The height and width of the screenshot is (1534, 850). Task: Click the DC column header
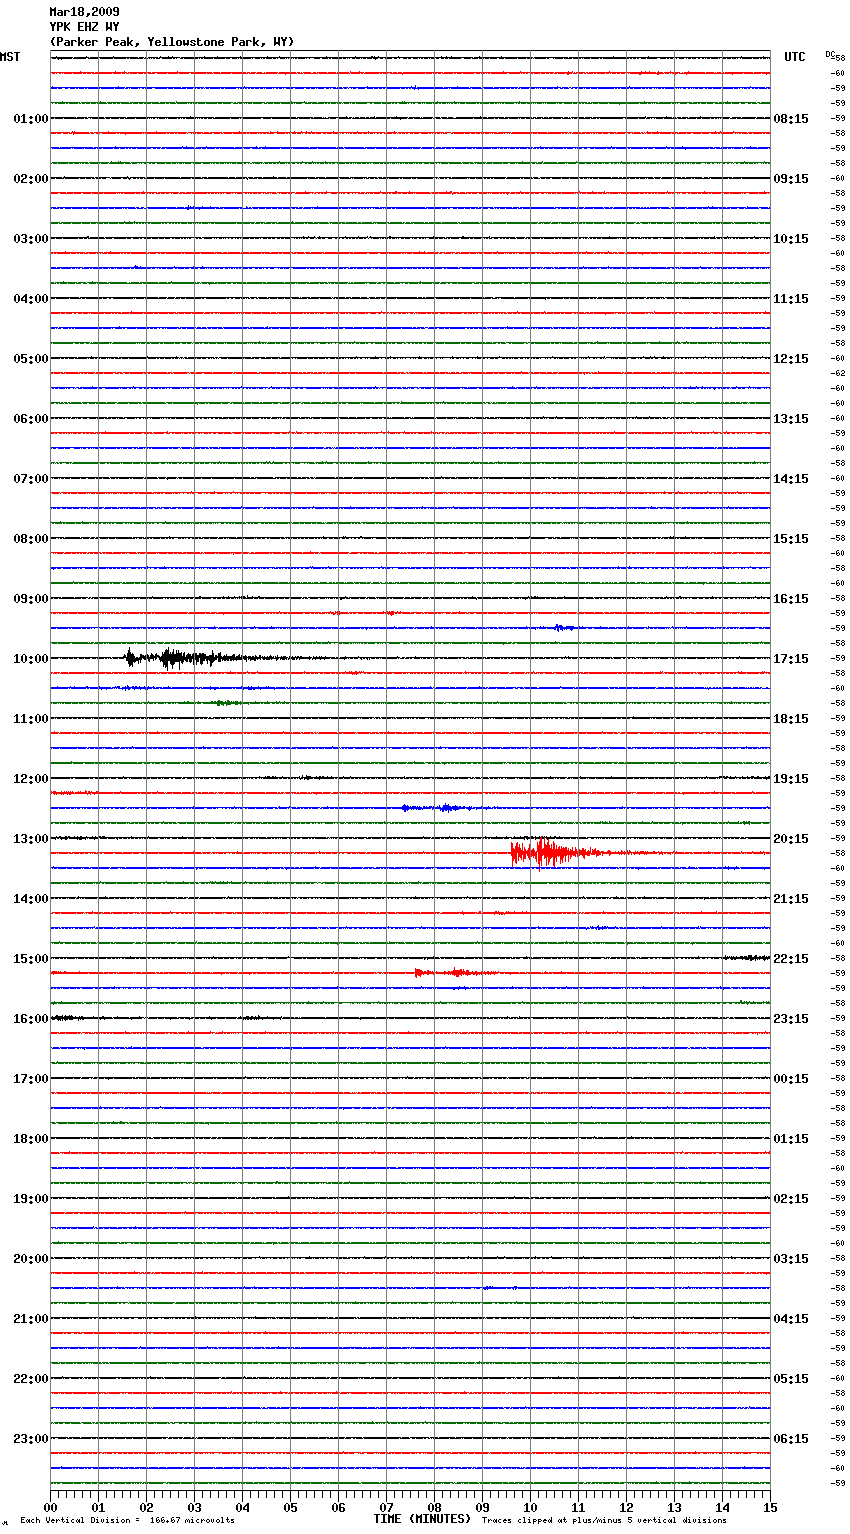[x=829, y=54]
